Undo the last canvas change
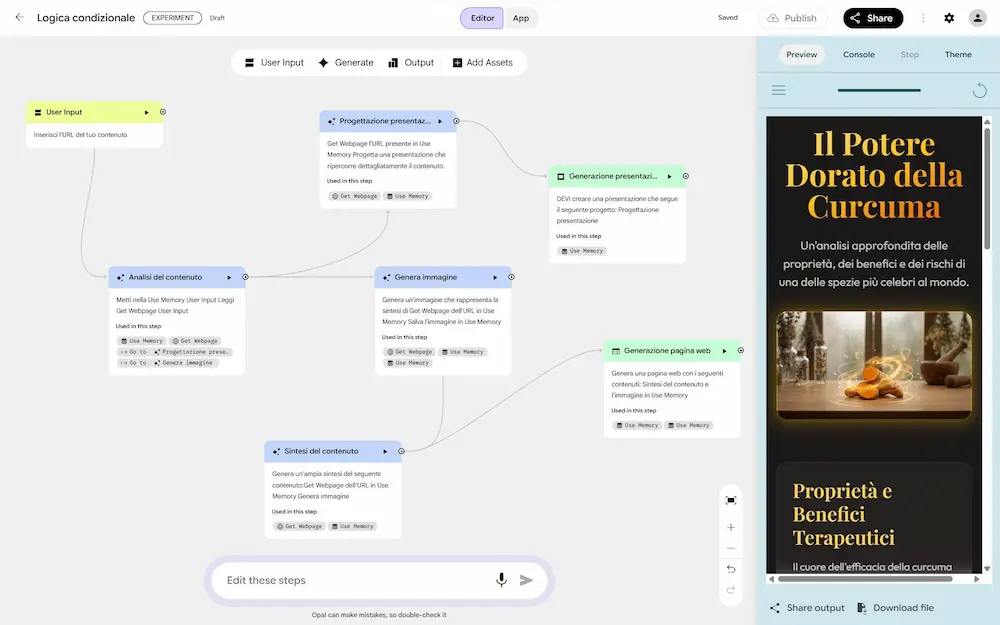 (731, 570)
